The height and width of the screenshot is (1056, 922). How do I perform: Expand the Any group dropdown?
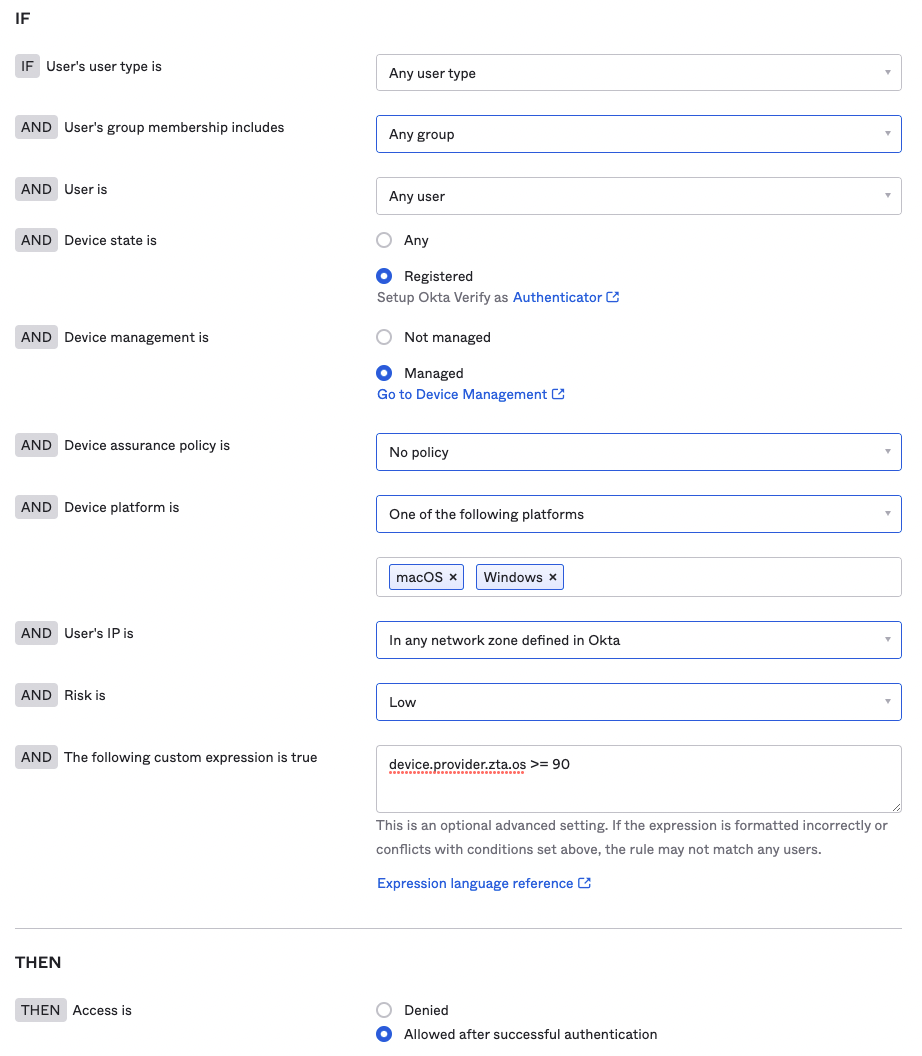(x=638, y=134)
